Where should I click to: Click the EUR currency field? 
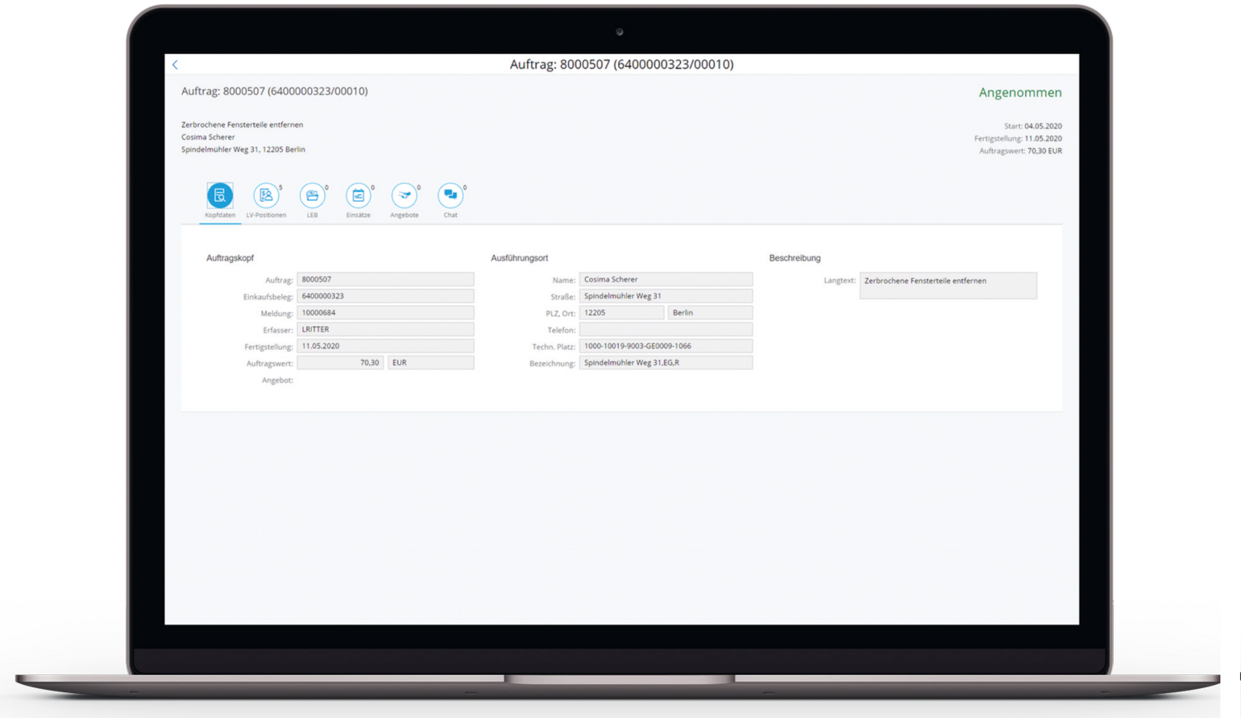(x=431, y=363)
